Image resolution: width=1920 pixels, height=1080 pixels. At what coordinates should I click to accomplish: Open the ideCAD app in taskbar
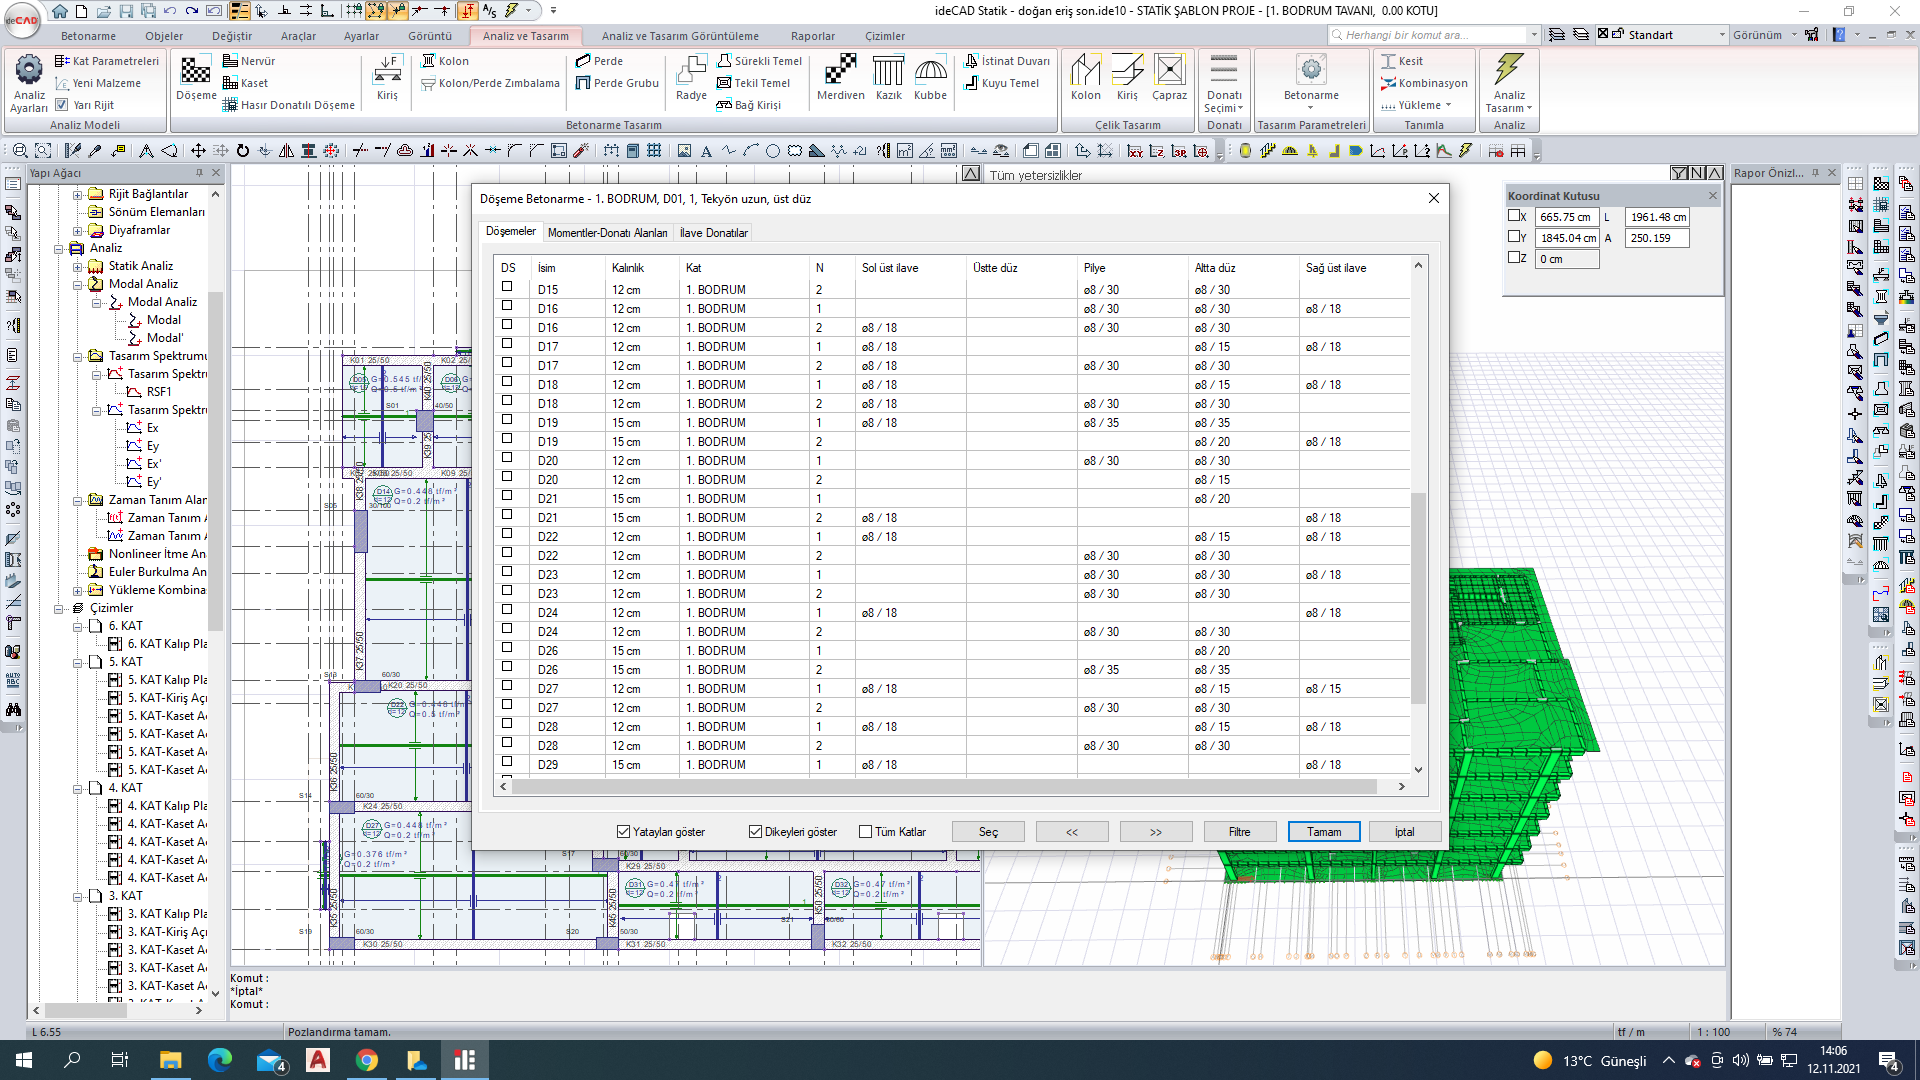coord(464,1060)
